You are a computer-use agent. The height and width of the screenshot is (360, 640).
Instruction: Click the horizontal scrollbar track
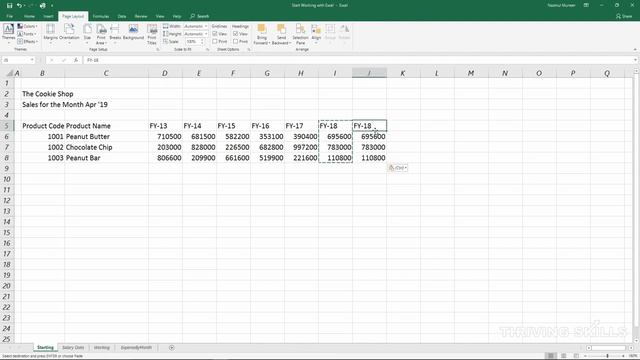pos(607,348)
